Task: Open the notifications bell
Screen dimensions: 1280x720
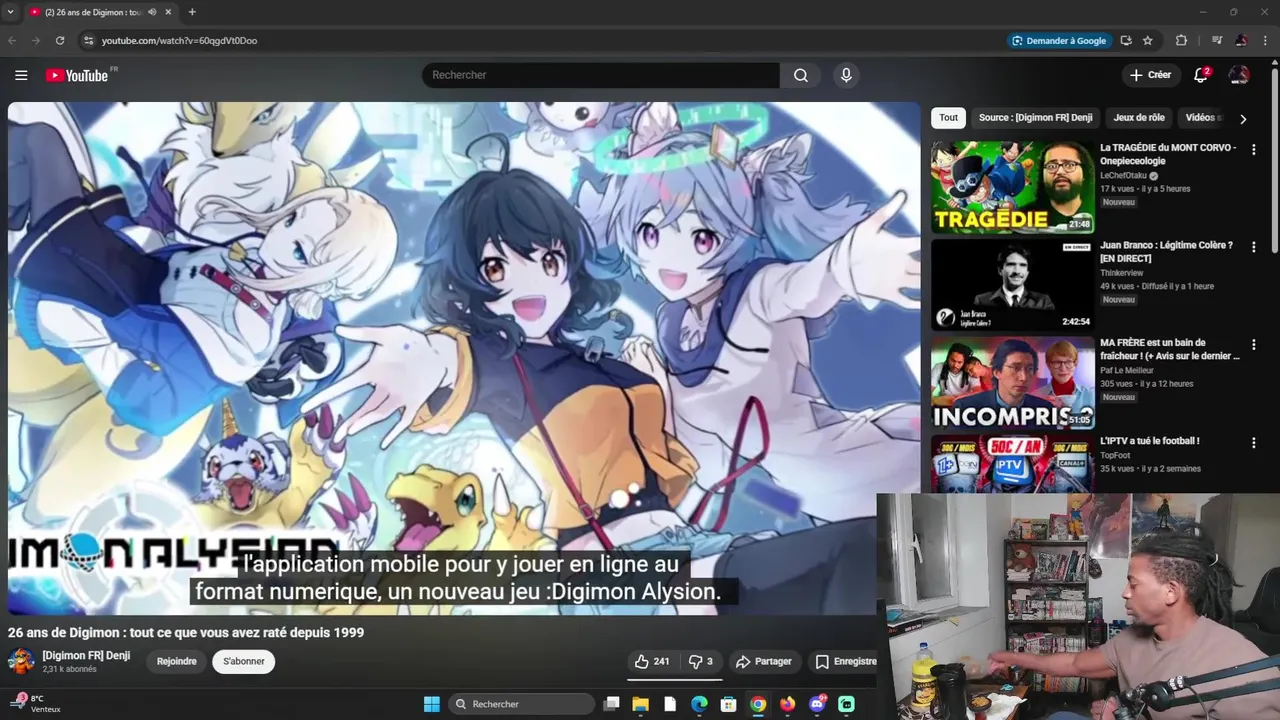Action: (x=1201, y=75)
